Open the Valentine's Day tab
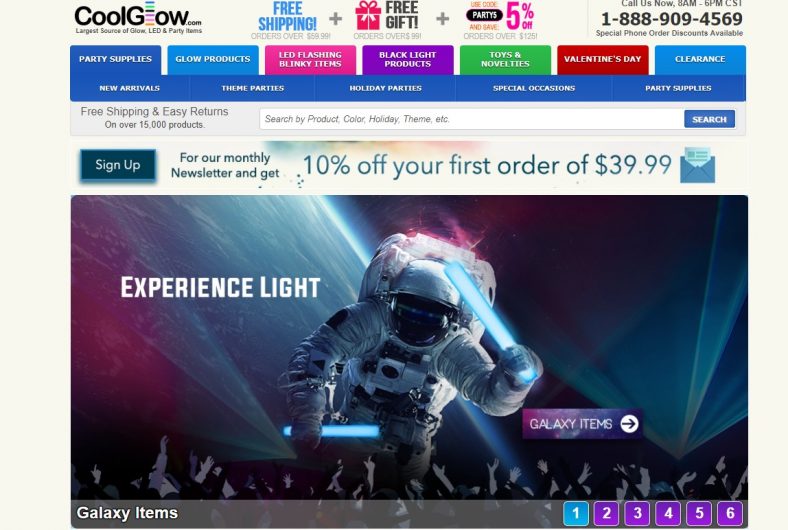Image resolution: width=788 pixels, height=530 pixels. click(603, 59)
